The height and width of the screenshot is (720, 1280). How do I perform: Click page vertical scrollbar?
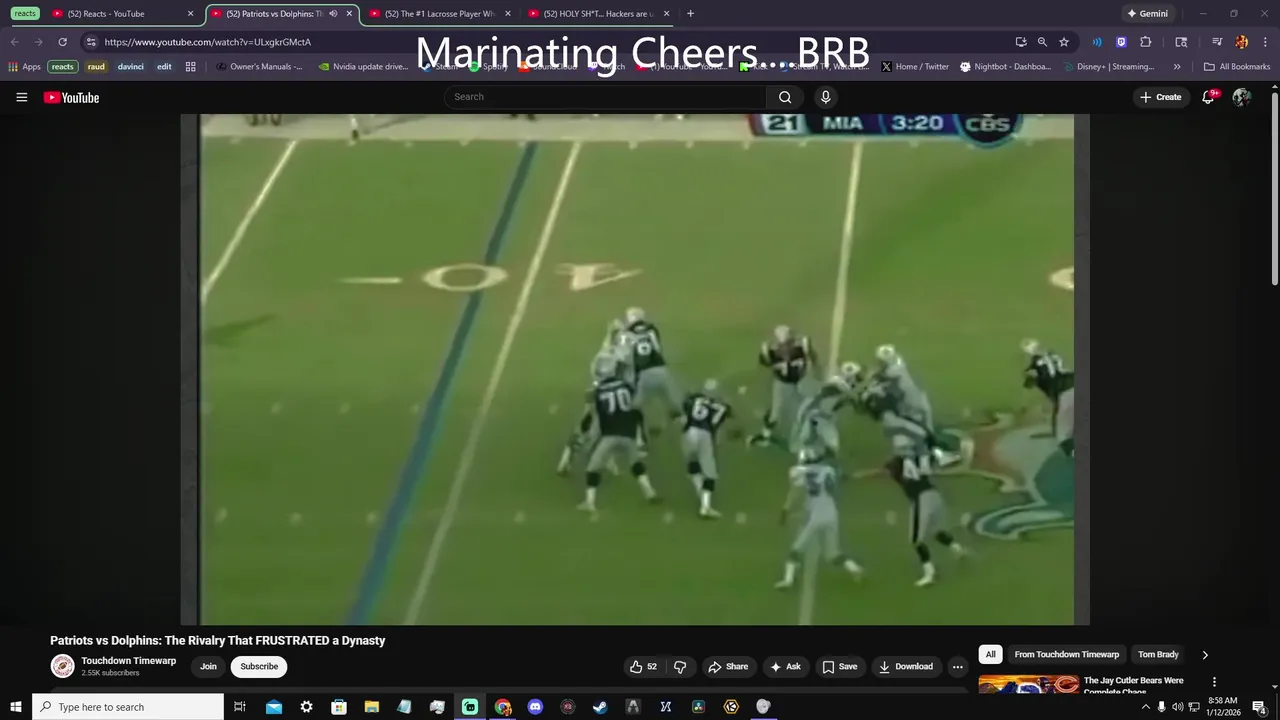pyautogui.click(x=1274, y=187)
